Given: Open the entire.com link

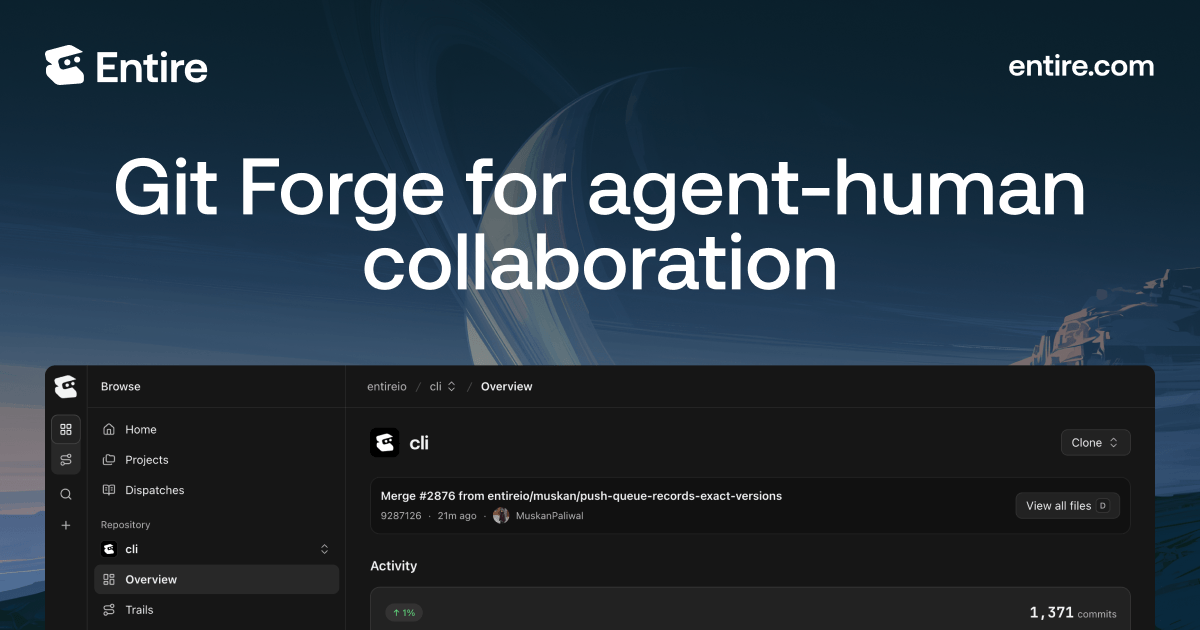Looking at the screenshot, I should click(1081, 66).
